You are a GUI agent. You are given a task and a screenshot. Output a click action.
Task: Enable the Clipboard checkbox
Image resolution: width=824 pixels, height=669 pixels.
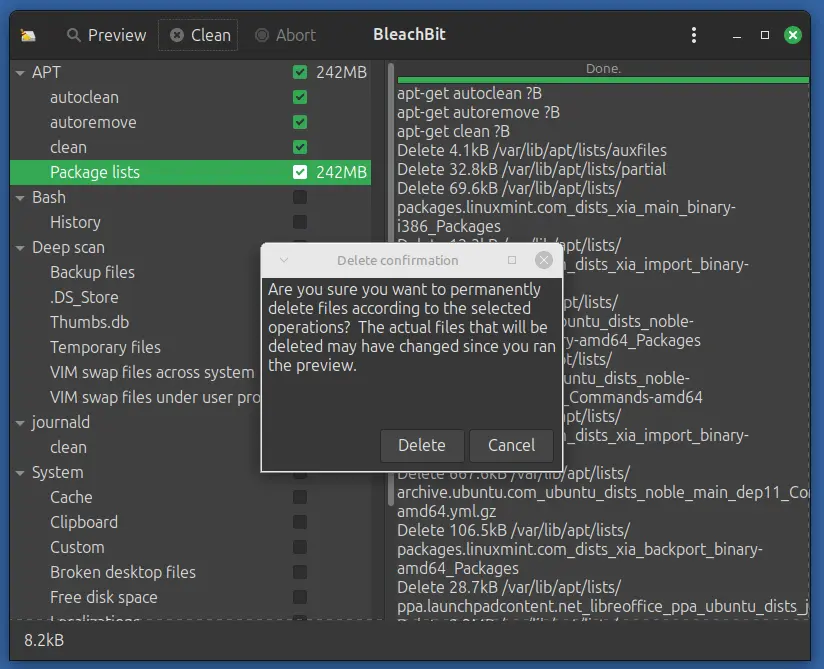(x=300, y=522)
